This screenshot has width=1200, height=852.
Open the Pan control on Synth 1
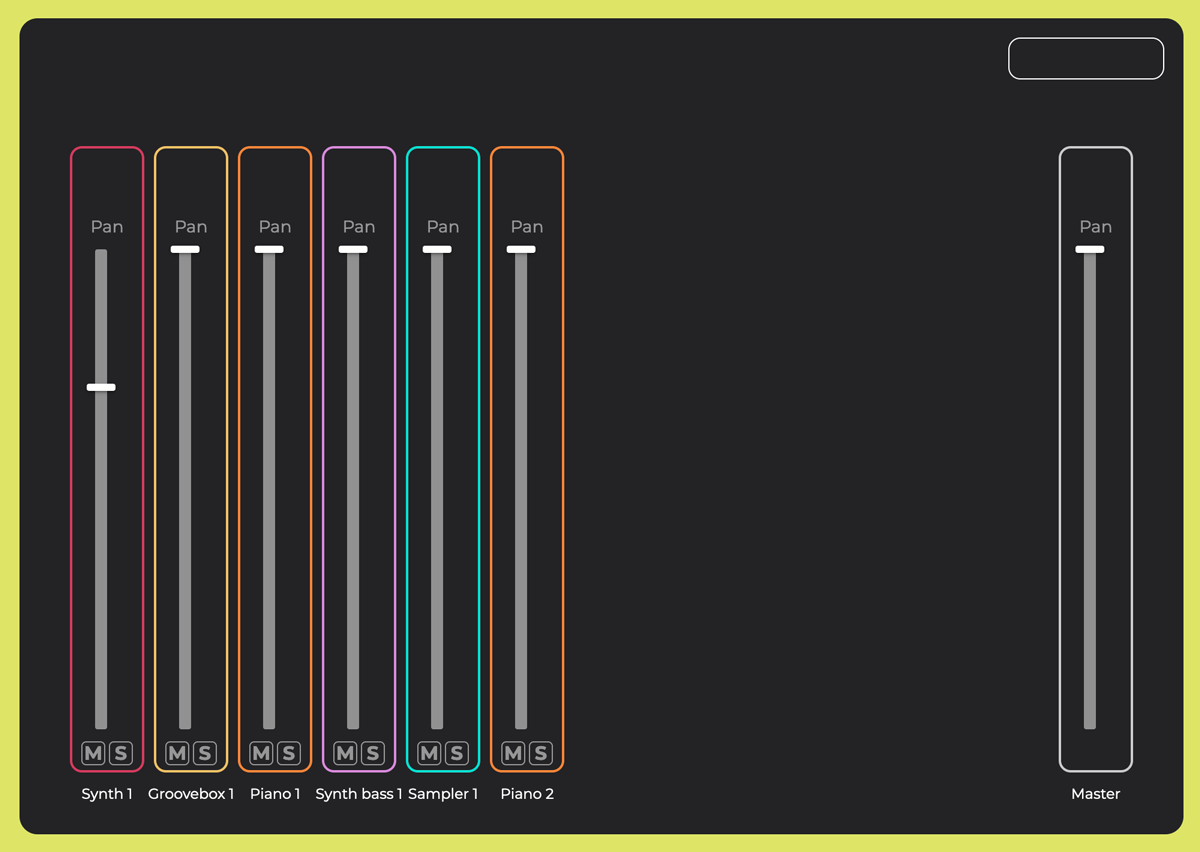[107, 227]
